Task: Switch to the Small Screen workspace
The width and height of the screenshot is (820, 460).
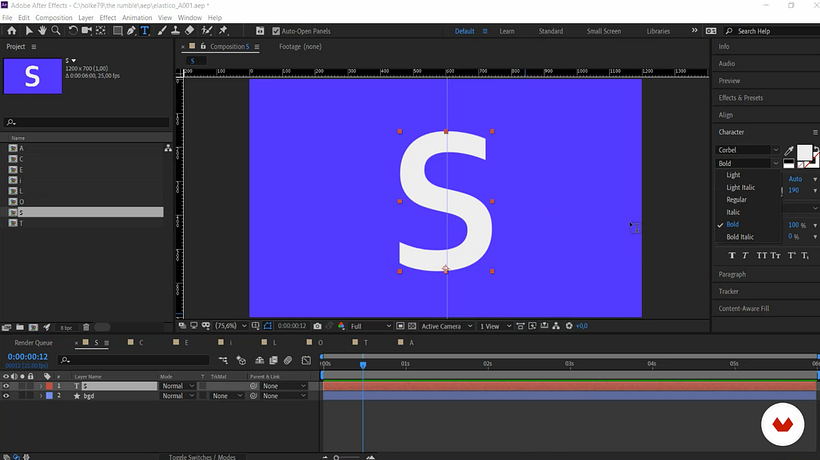Action: point(603,31)
